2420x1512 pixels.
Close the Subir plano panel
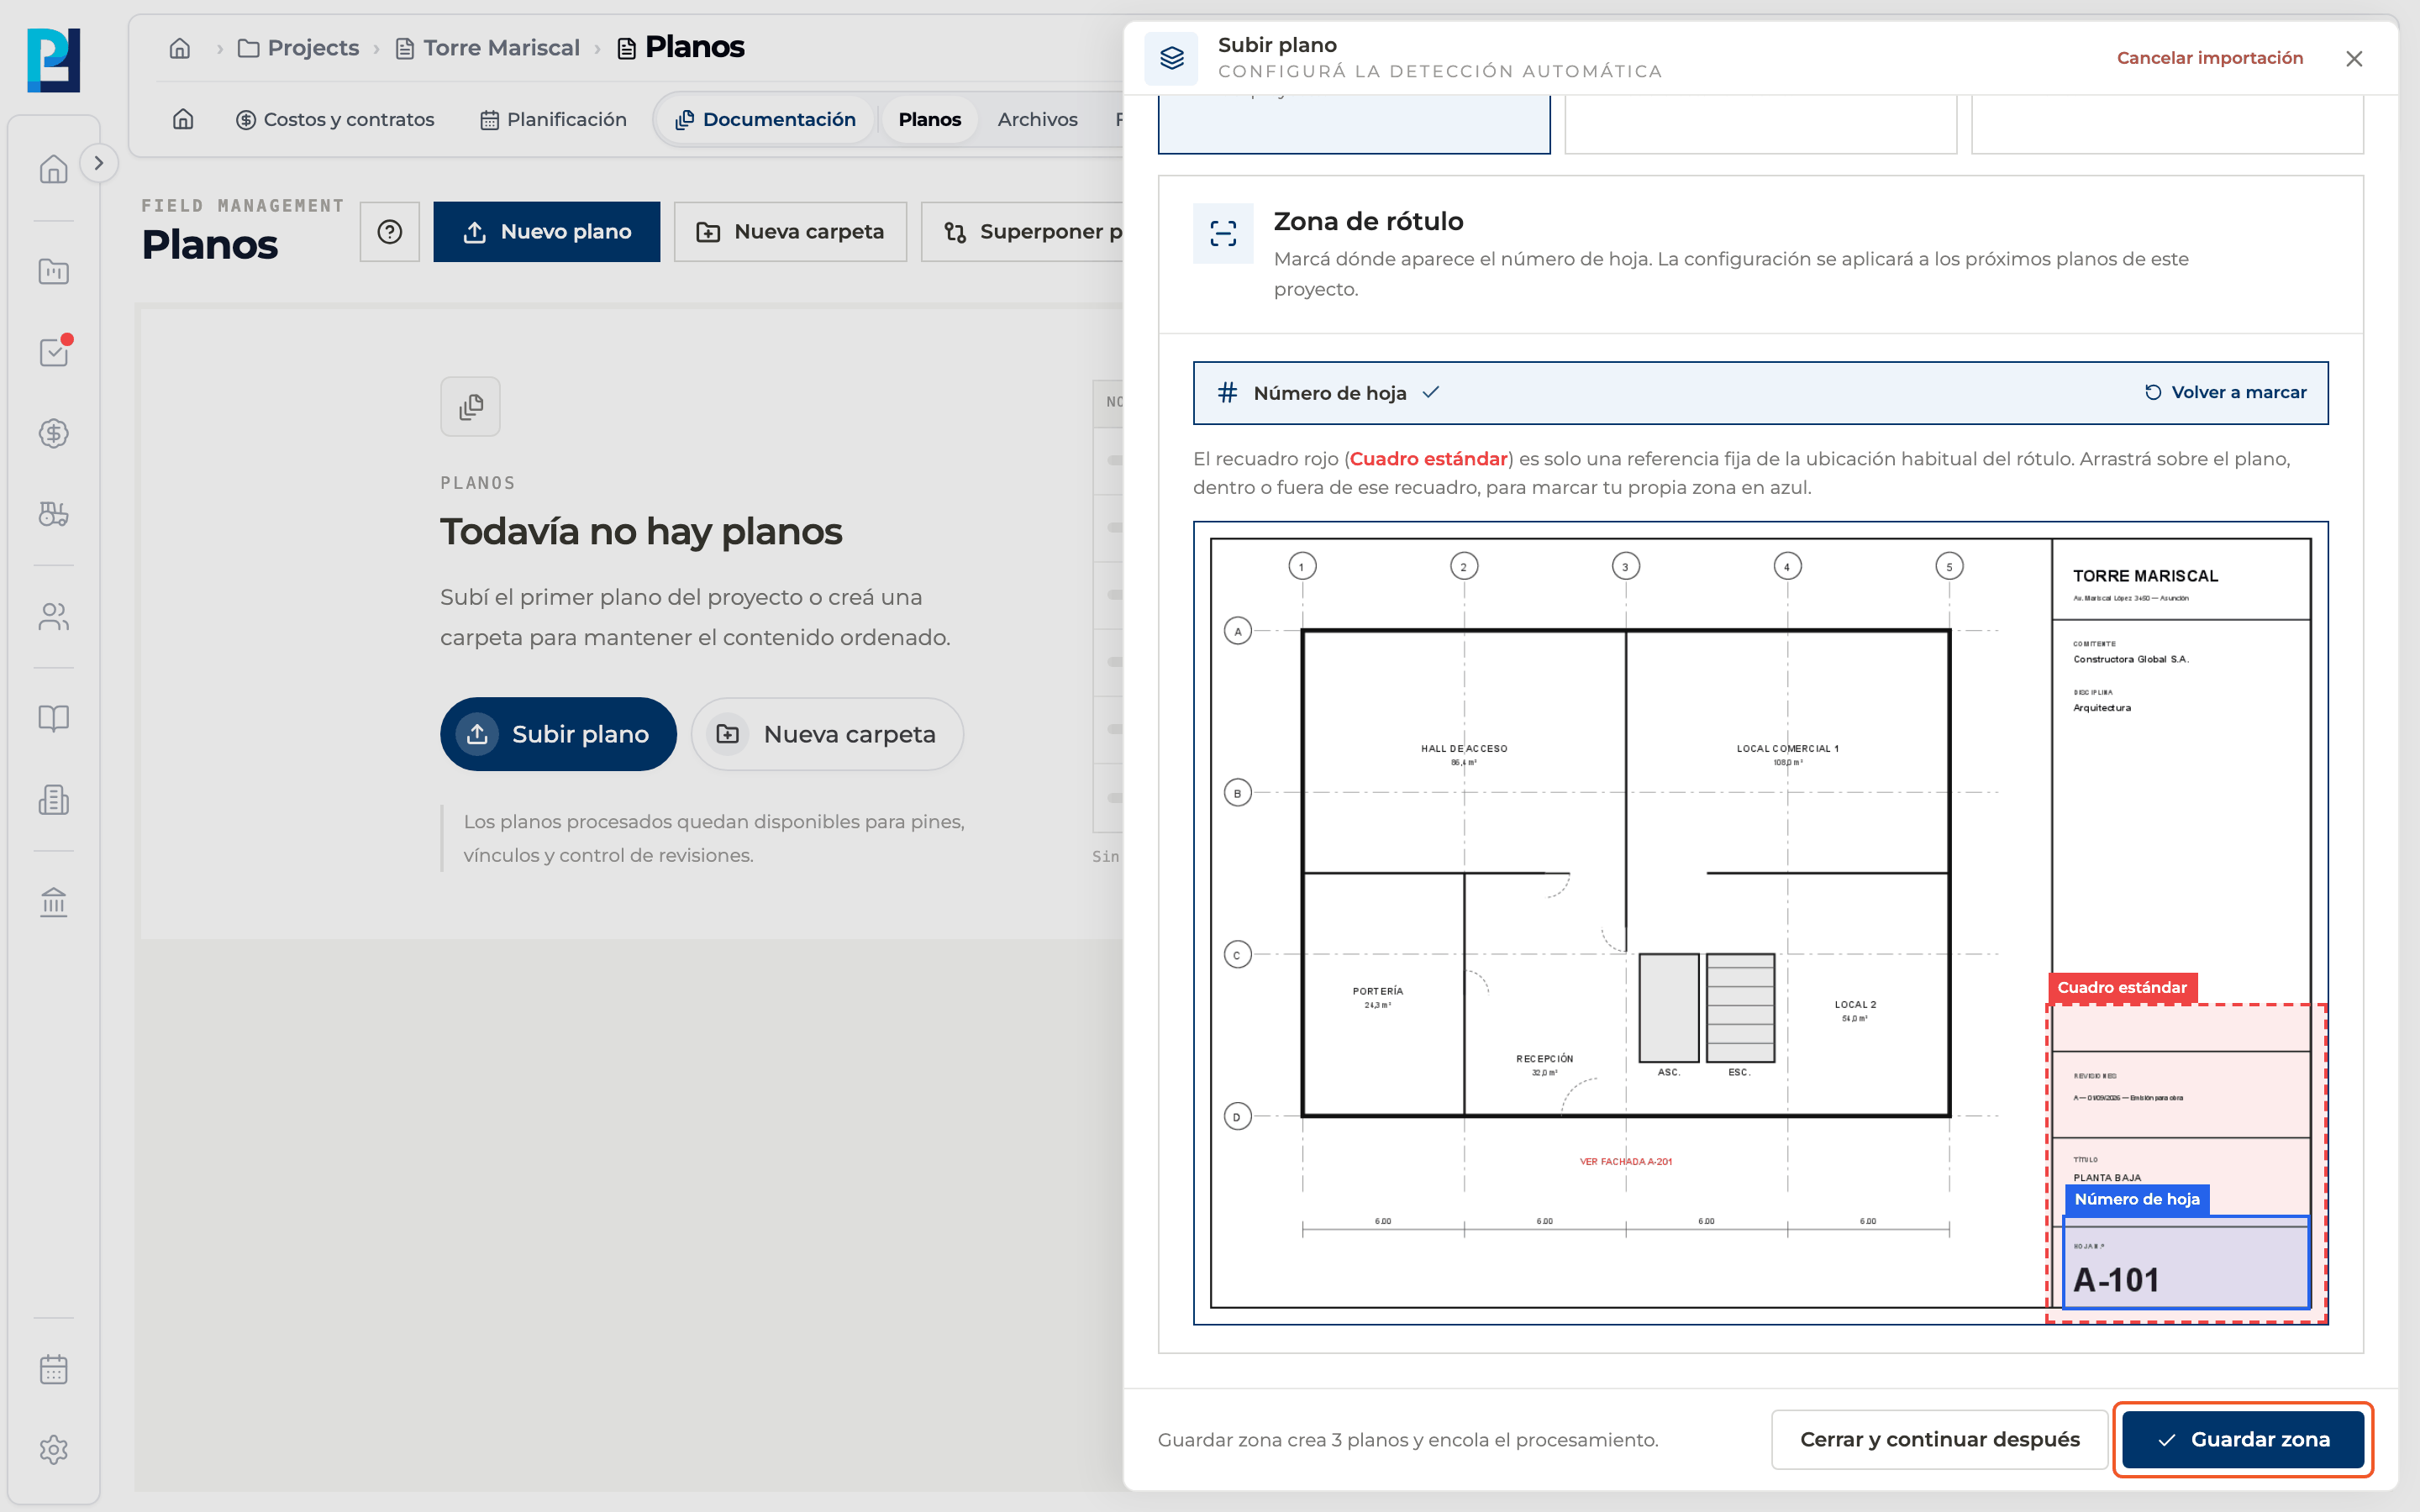tap(2354, 59)
